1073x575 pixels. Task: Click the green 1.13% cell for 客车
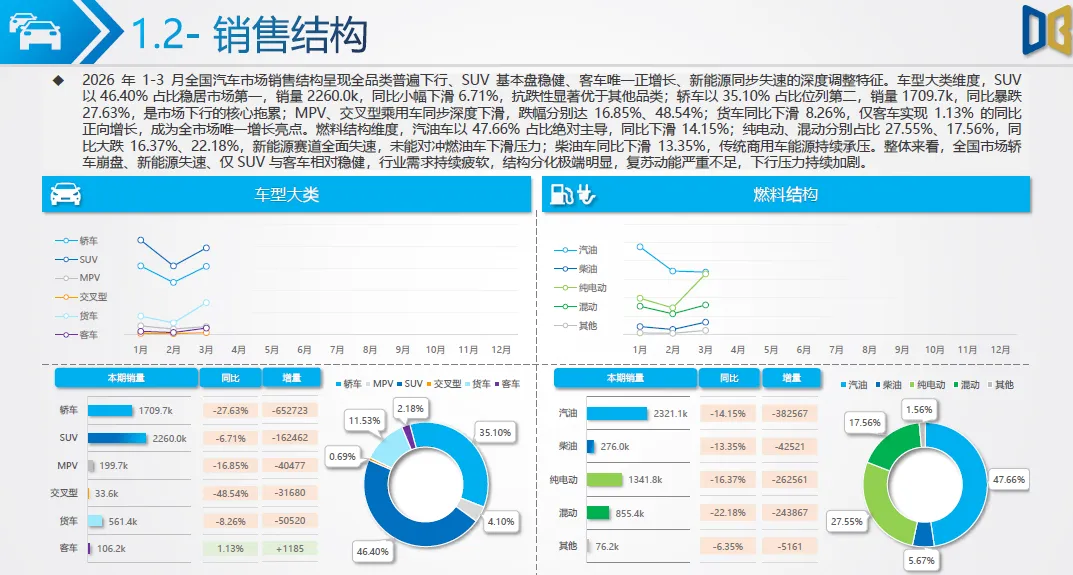231,548
